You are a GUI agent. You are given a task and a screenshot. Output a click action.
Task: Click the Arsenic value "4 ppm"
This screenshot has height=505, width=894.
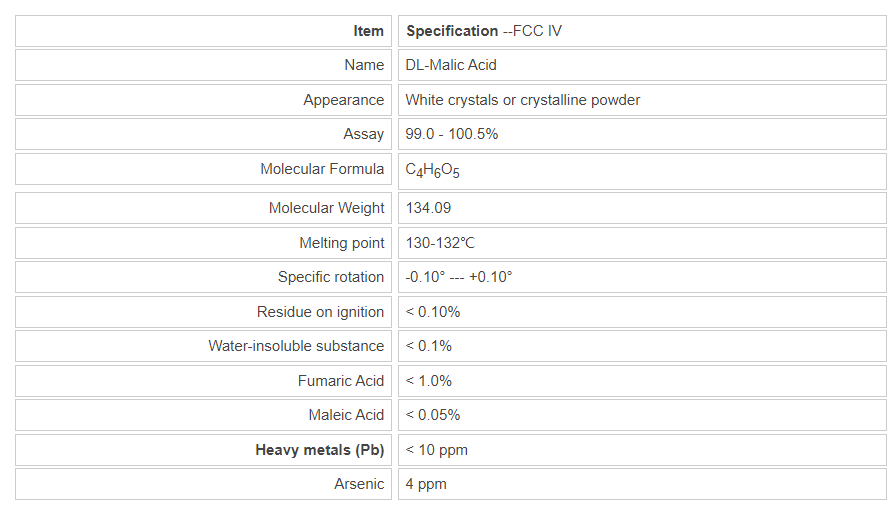426,484
